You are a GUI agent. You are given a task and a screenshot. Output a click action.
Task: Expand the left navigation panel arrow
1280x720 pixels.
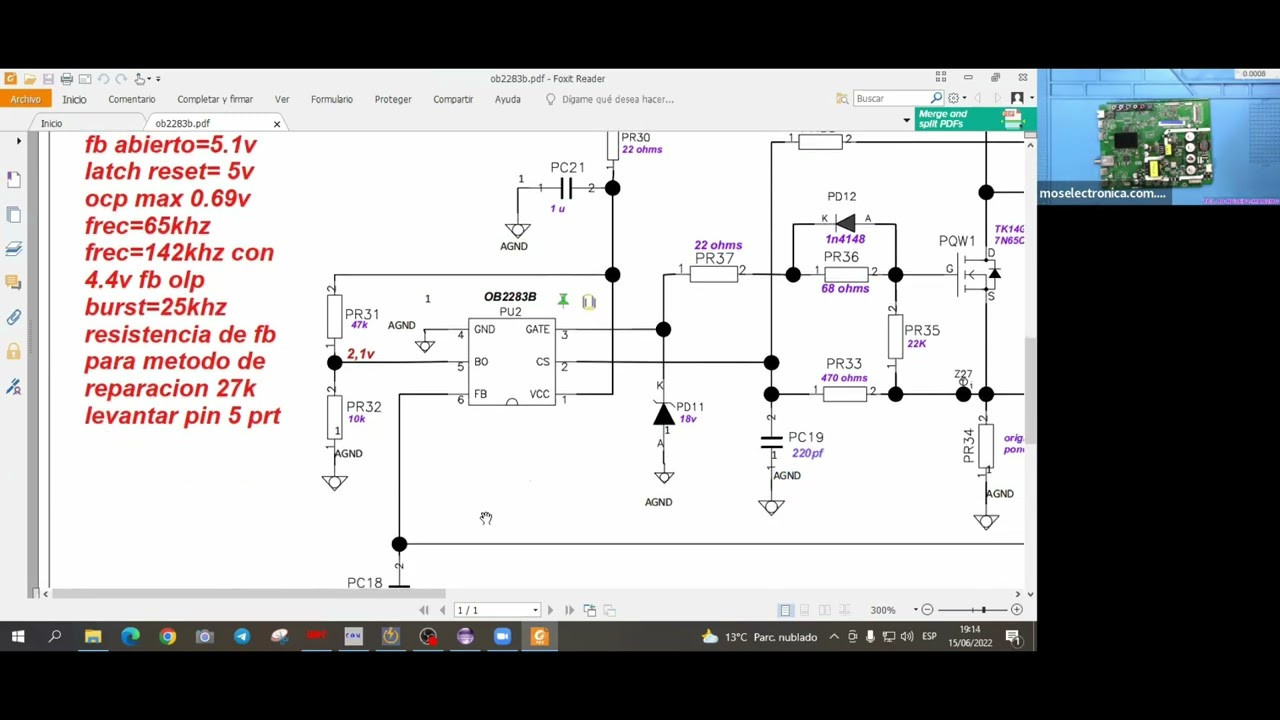click(18, 141)
